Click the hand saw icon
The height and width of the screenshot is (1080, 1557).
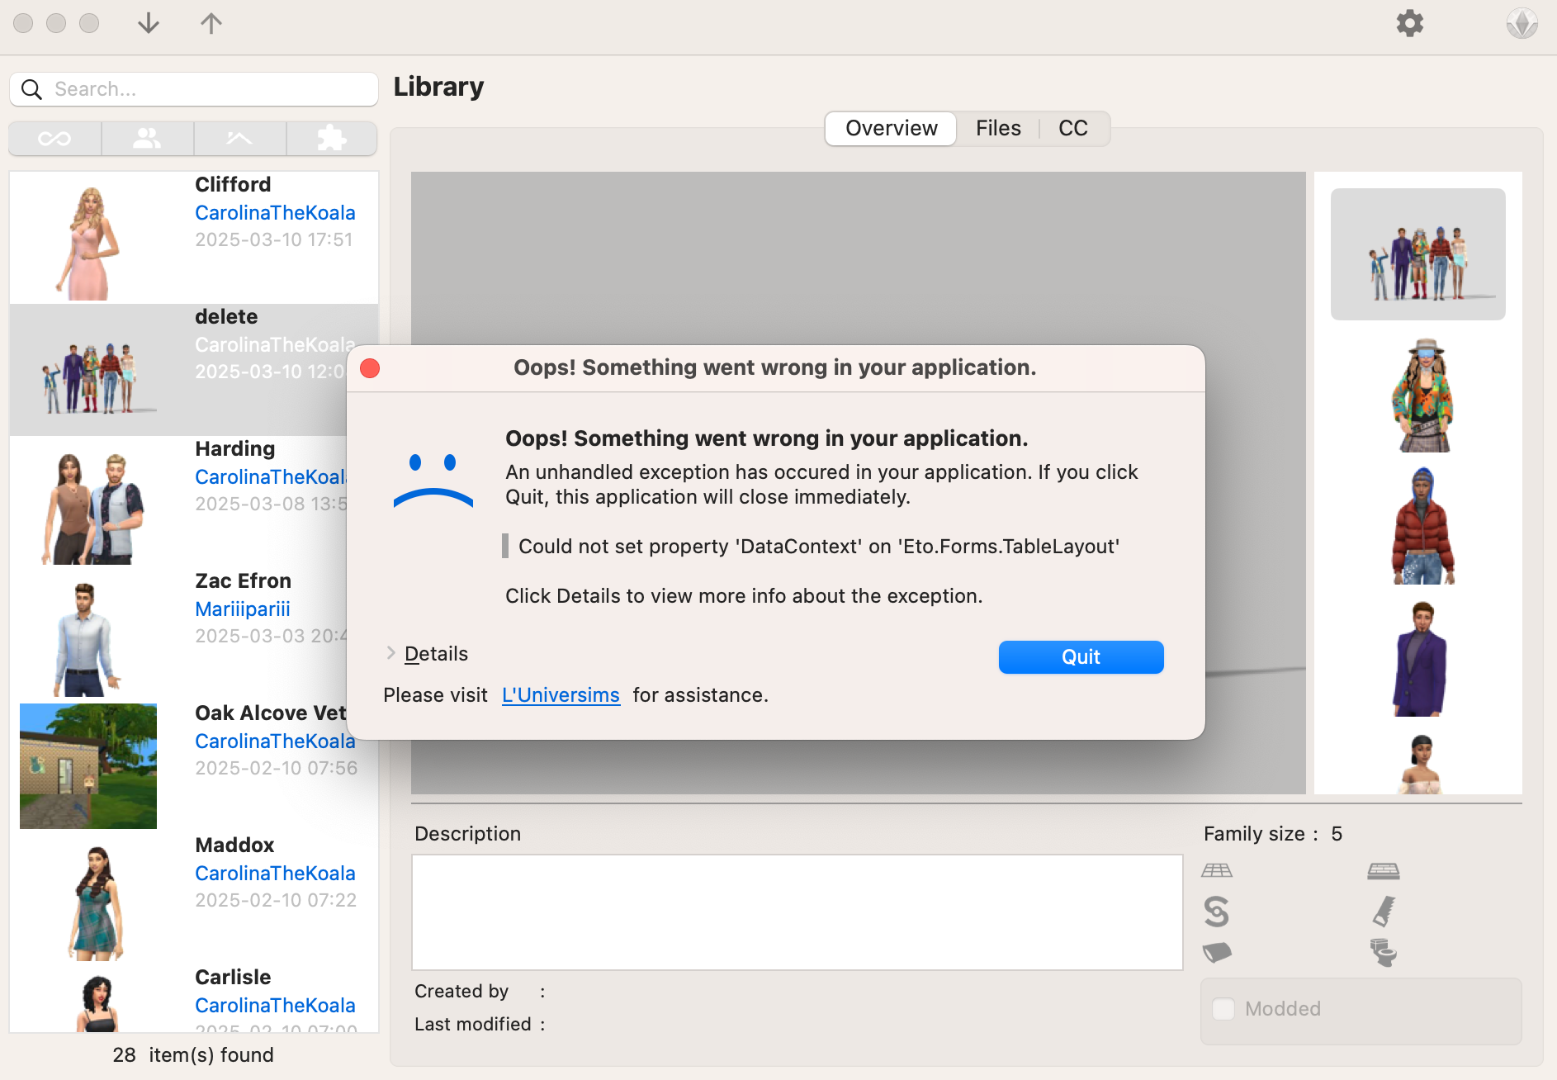(1383, 911)
